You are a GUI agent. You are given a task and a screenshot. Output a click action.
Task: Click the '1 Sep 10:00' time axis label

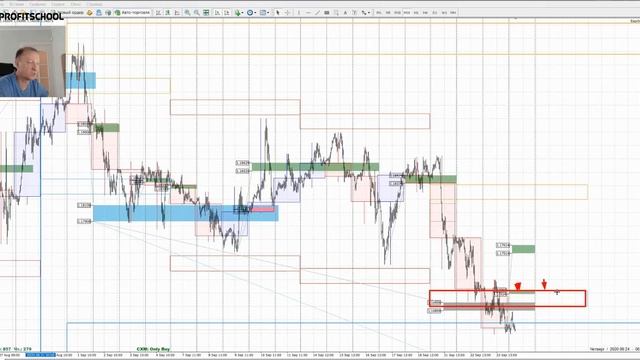pyautogui.click(x=87, y=355)
